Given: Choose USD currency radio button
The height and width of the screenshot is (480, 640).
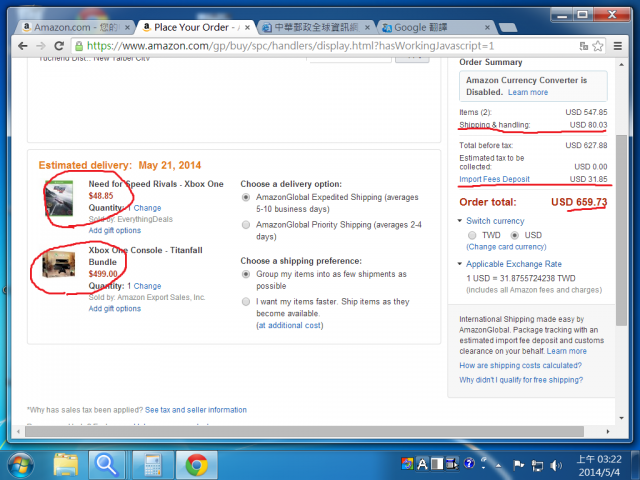Looking at the screenshot, I should click(515, 236).
